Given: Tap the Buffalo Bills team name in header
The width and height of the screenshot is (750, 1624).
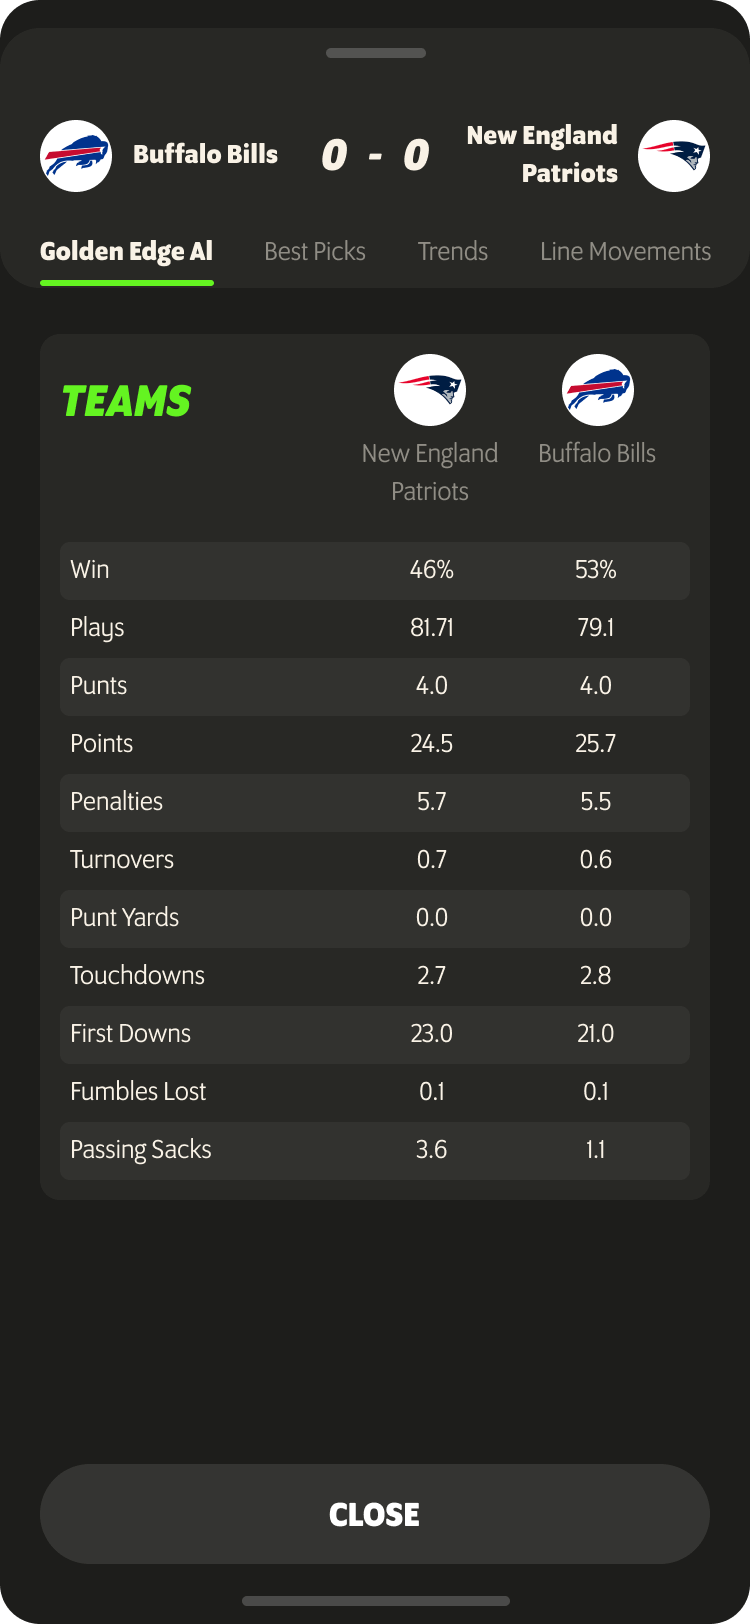Looking at the screenshot, I should (205, 155).
